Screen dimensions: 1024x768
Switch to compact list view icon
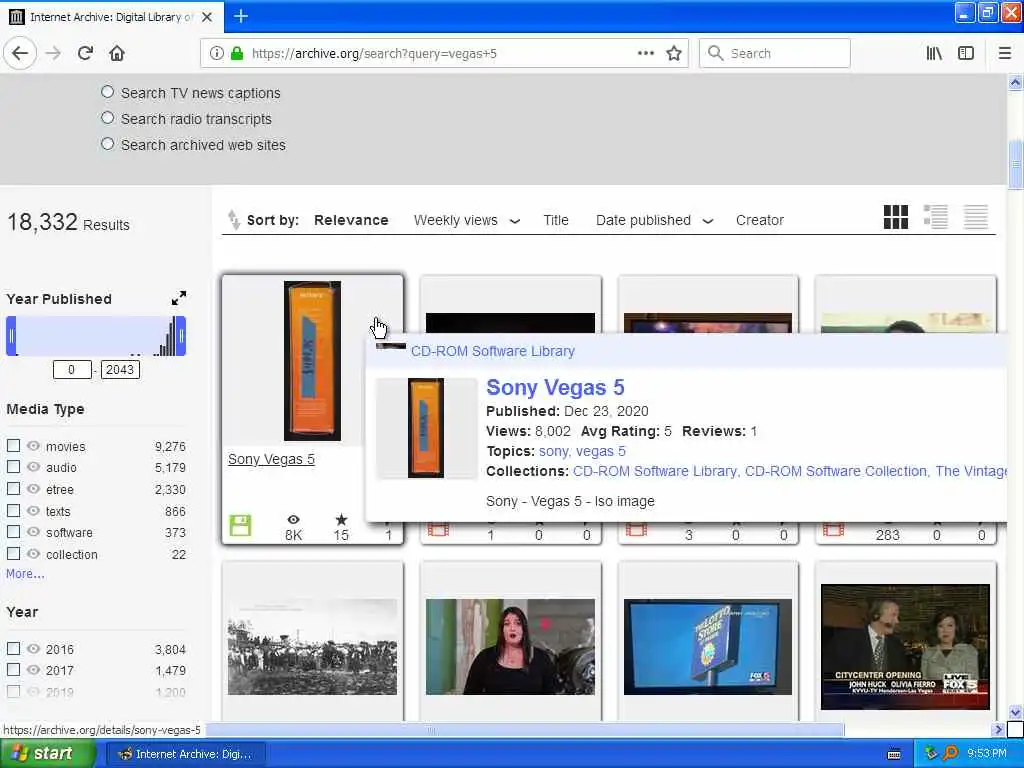pos(976,217)
